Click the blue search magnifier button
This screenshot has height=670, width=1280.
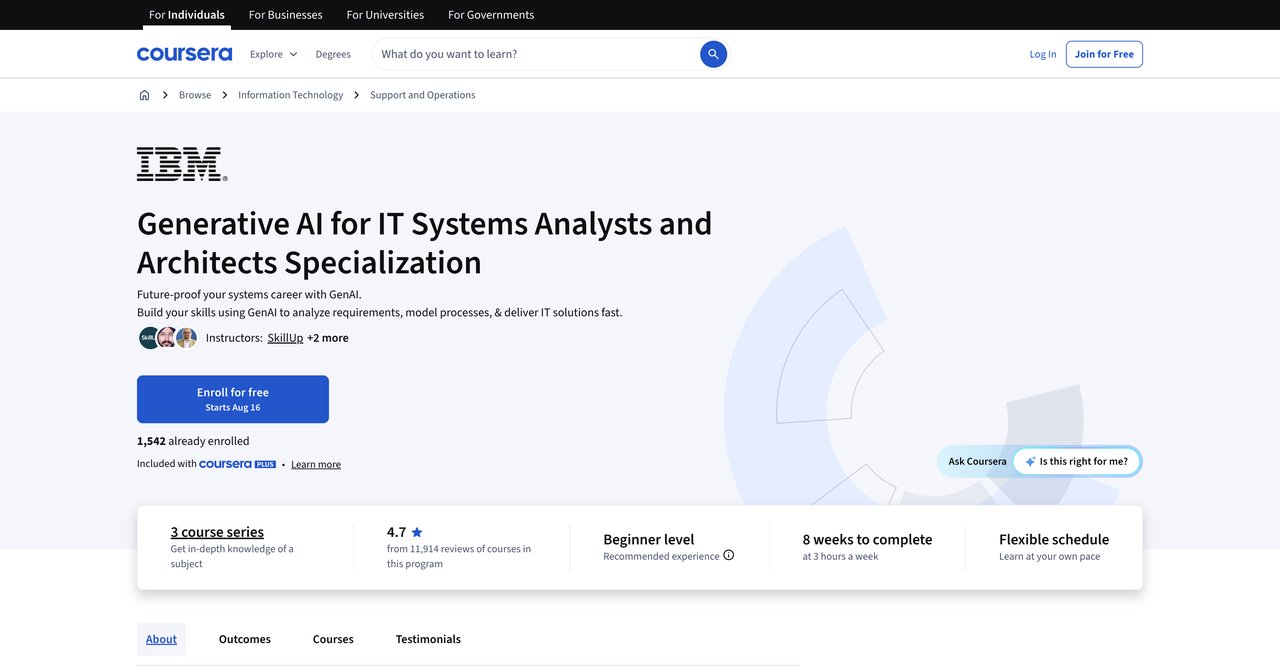[x=713, y=54]
